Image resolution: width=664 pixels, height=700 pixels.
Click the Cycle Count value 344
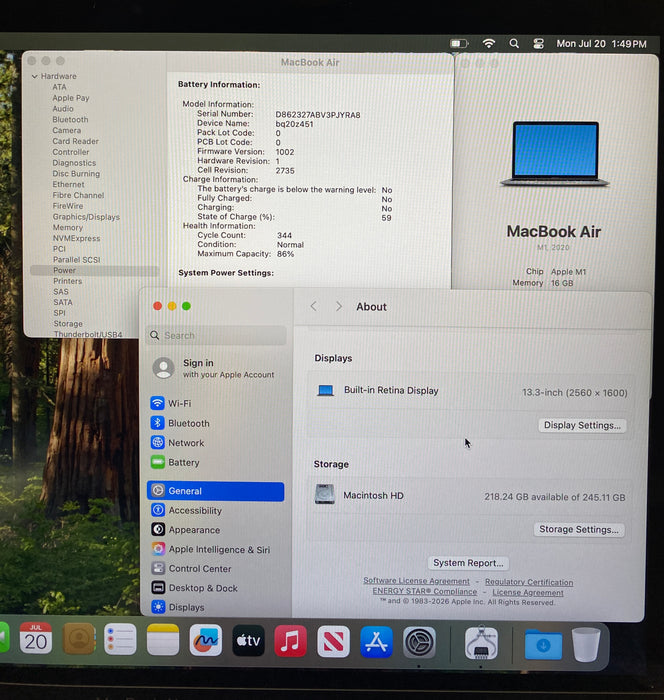[284, 235]
